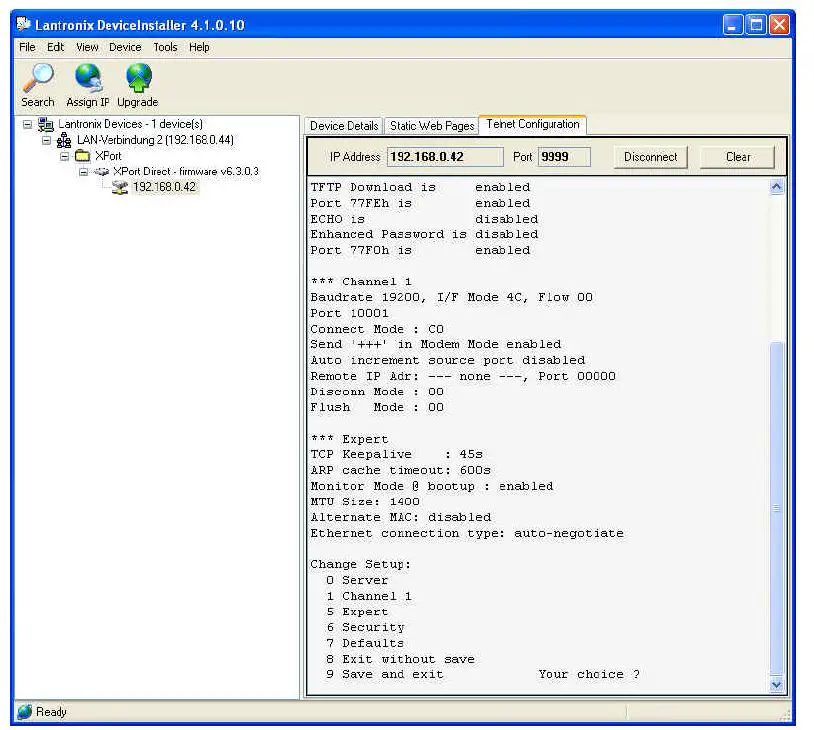
Task: Click the Upgrade toolbar icon
Action: 138,78
